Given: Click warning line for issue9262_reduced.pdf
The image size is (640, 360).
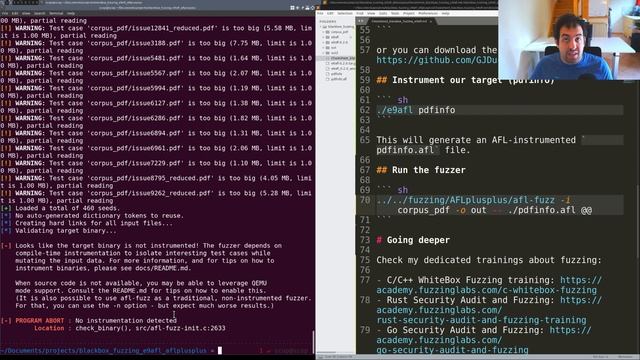Looking at the screenshot, I should [x=157, y=197].
